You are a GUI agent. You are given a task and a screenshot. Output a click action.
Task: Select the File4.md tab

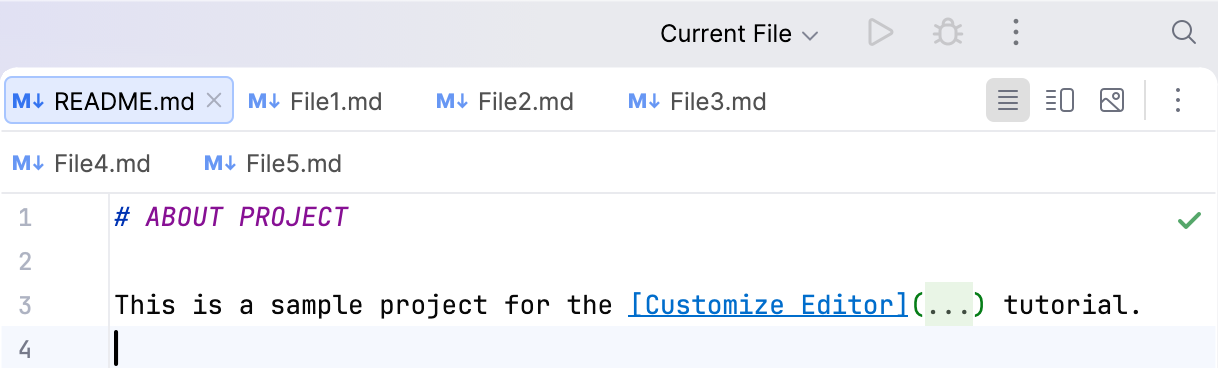[81, 163]
